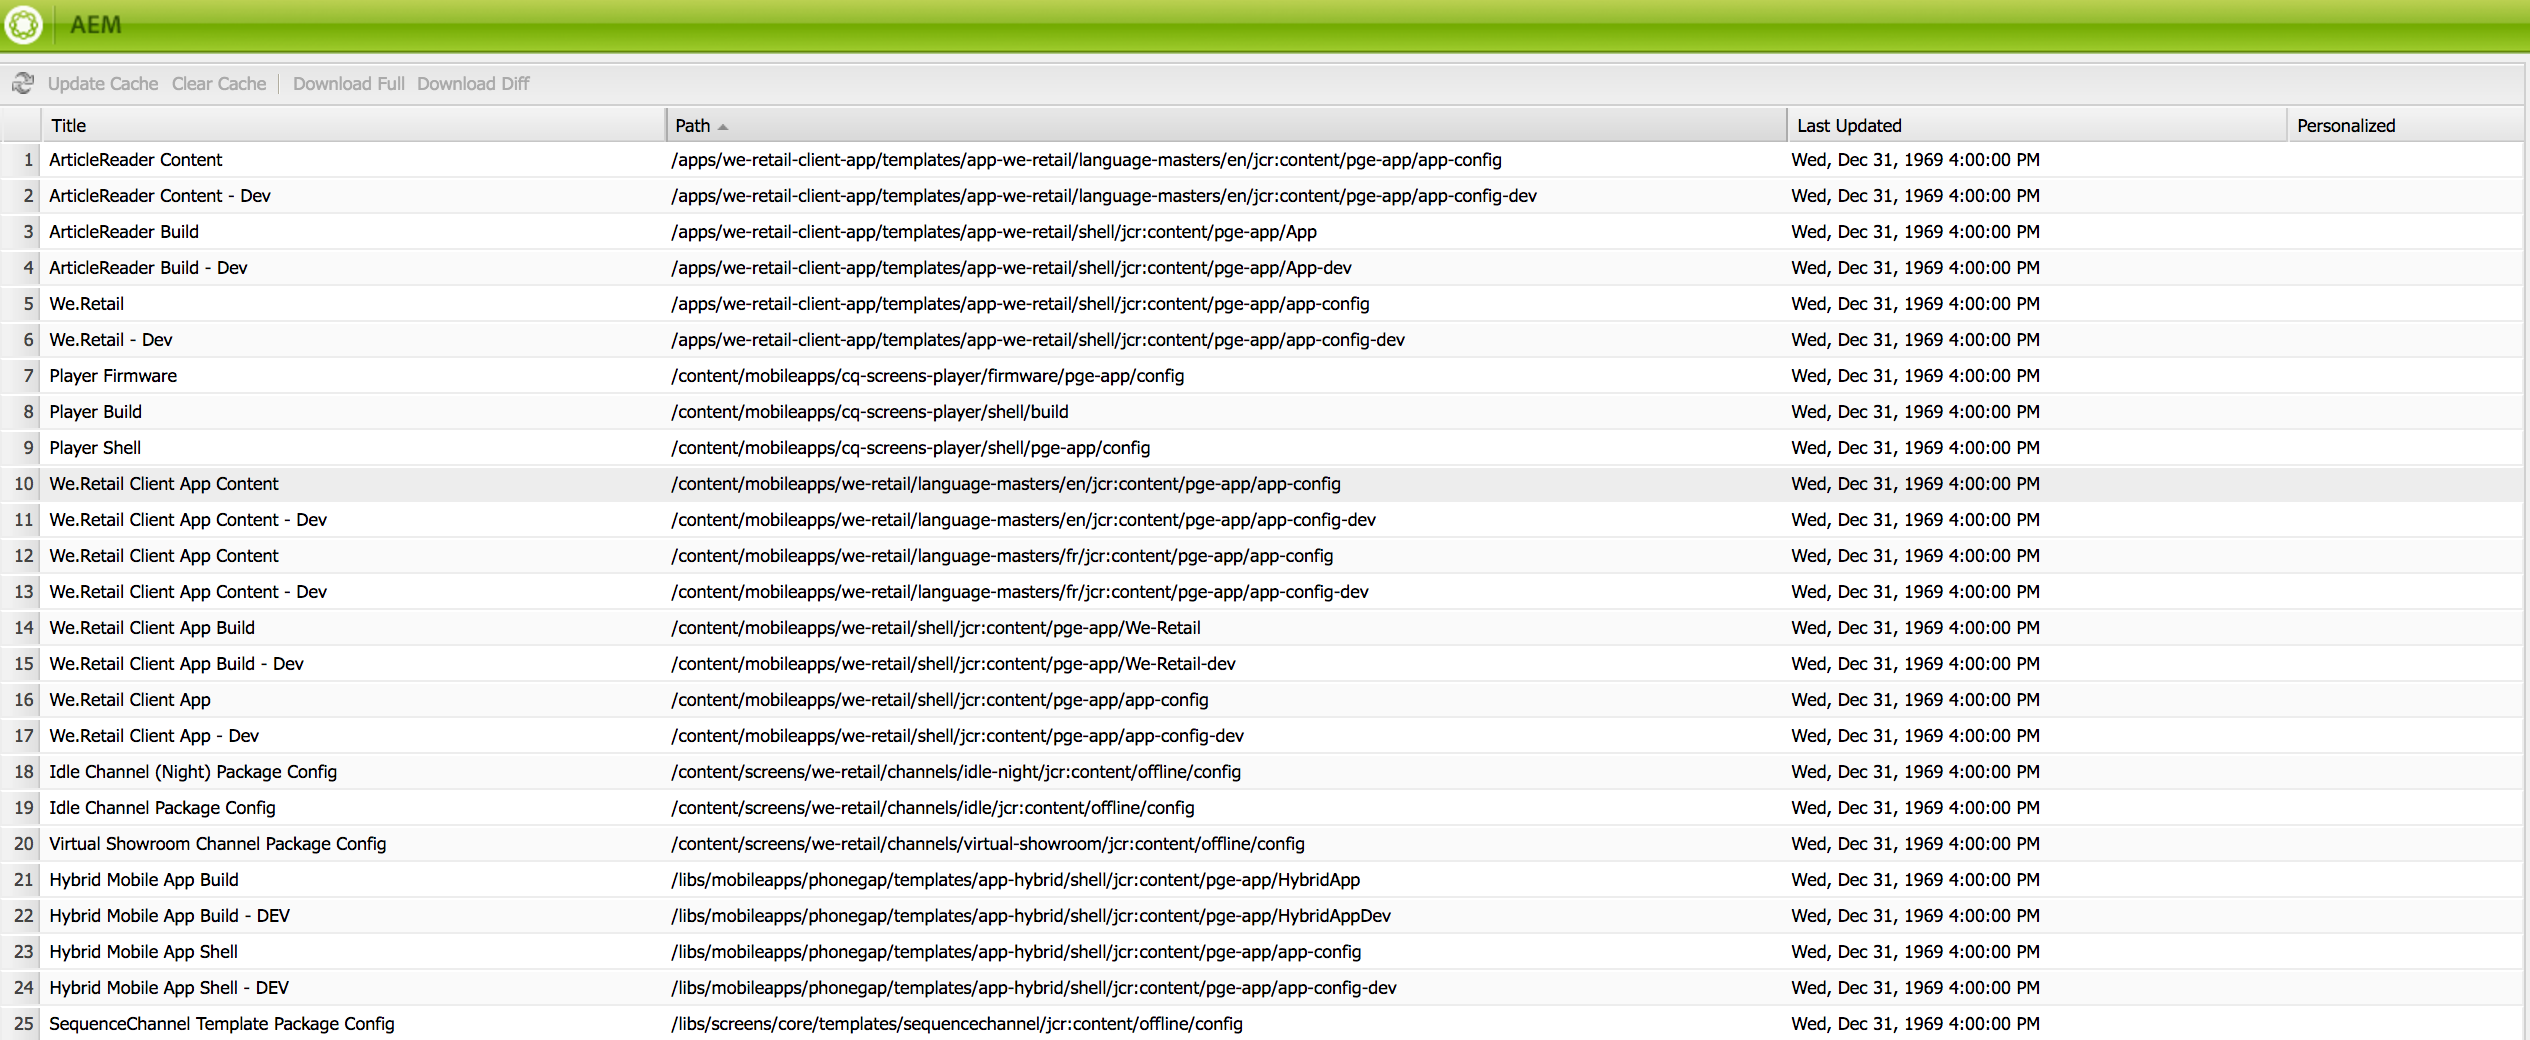Select the Idle Channel Package Config title
The height and width of the screenshot is (1040, 2530).
point(162,808)
